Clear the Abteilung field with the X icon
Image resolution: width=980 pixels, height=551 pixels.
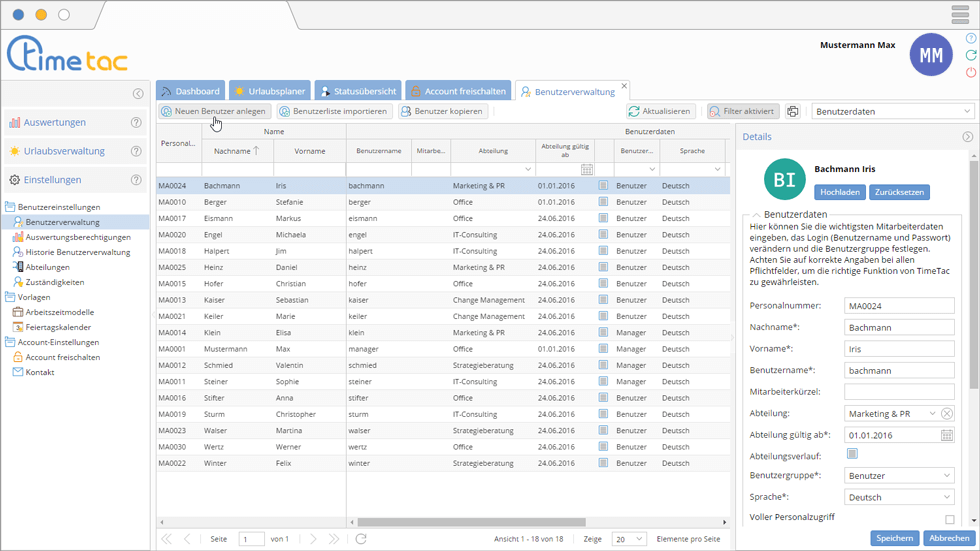click(947, 414)
